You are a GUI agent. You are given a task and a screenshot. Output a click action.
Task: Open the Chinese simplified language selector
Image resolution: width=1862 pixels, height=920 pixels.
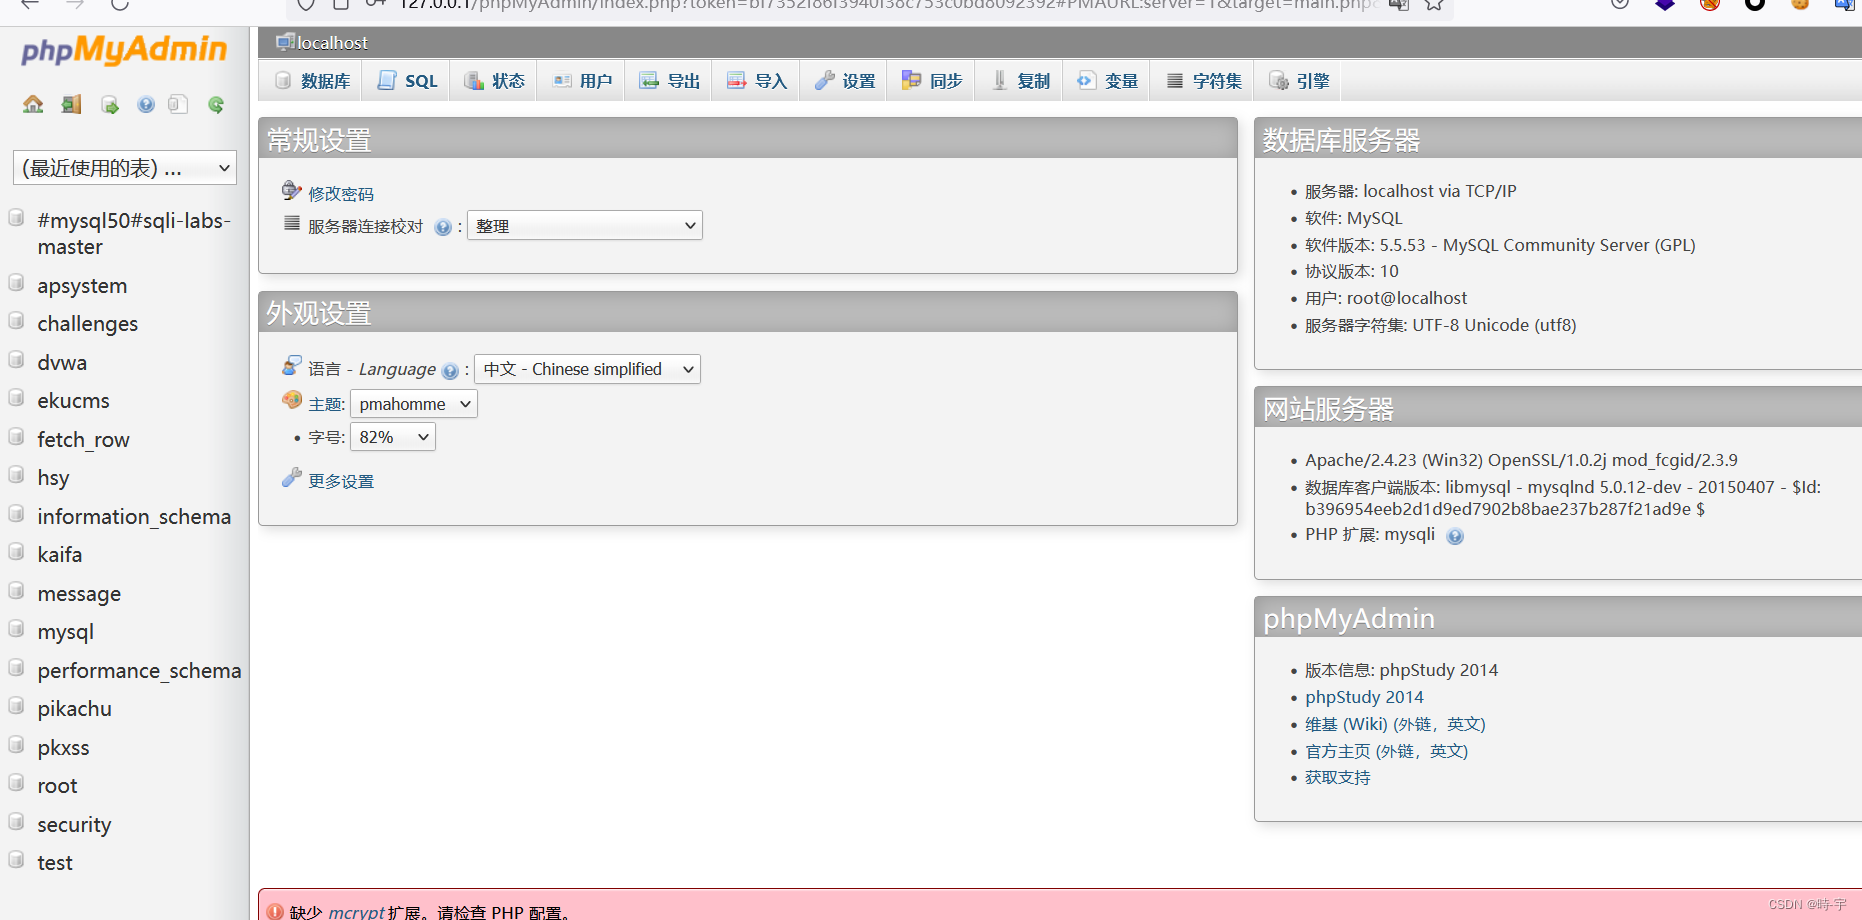(587, 369)
